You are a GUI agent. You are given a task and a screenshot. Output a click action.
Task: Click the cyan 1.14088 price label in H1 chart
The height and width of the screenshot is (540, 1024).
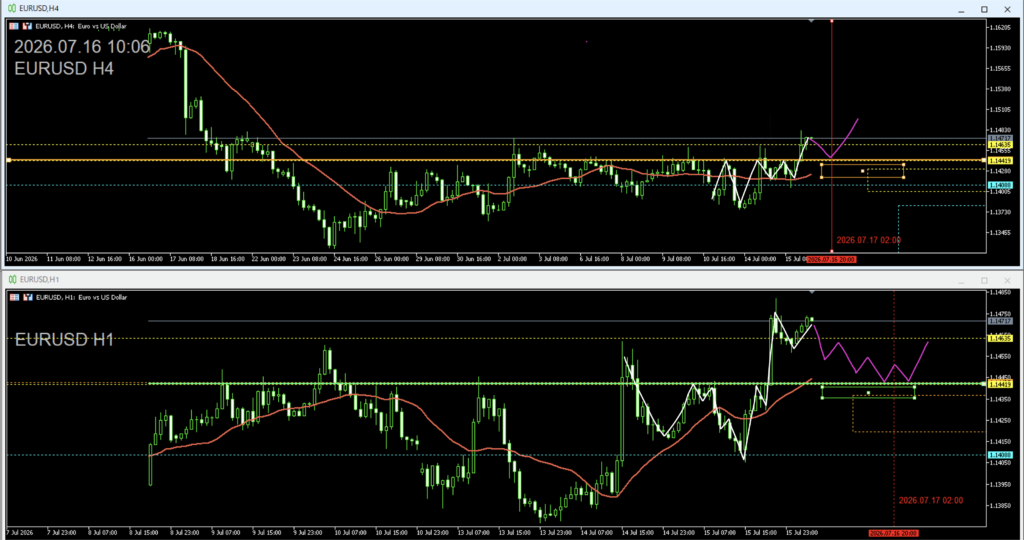(1000, 455)
